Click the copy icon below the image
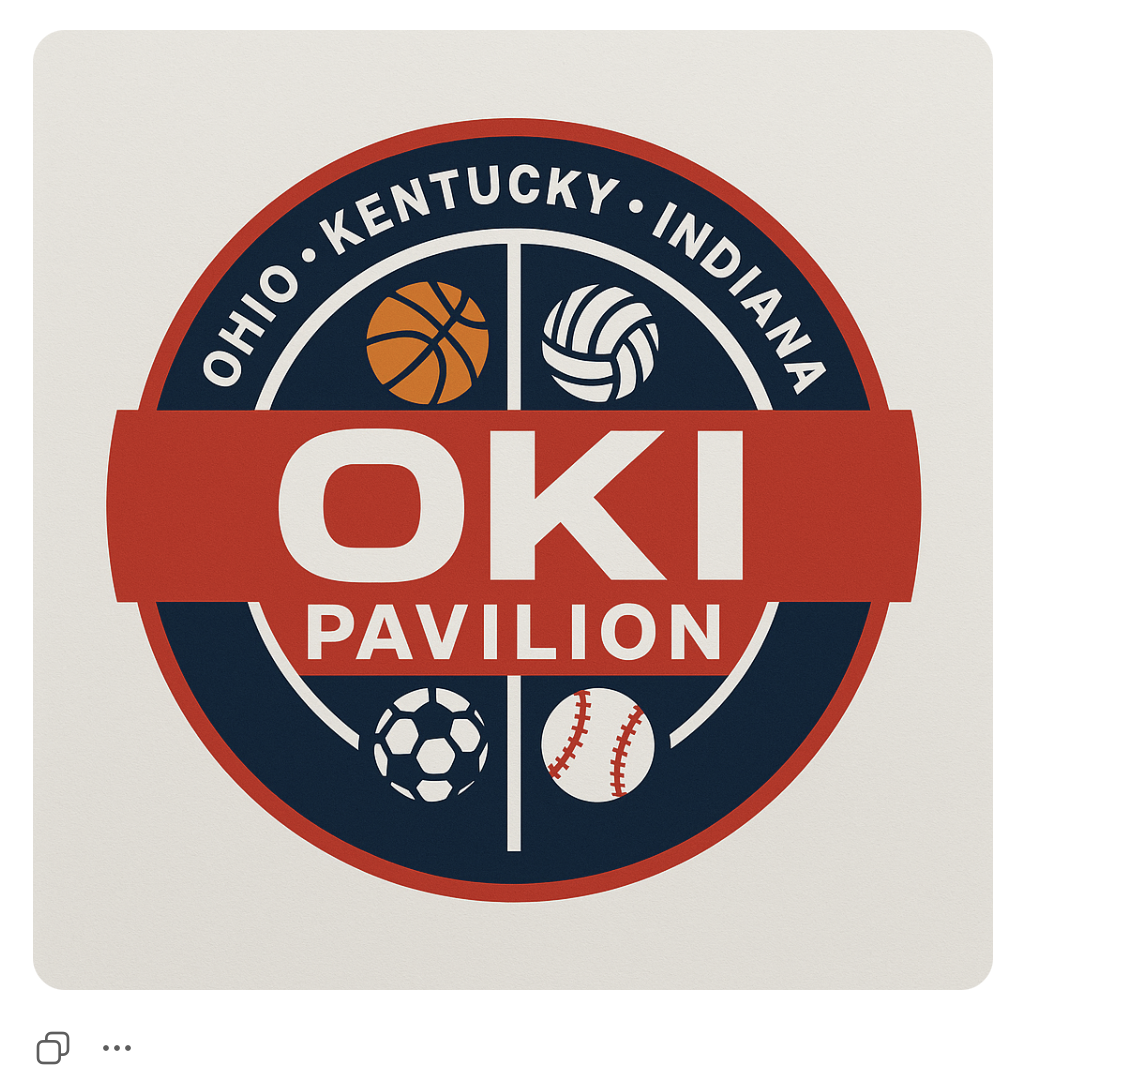 [x=53, y=1047]
